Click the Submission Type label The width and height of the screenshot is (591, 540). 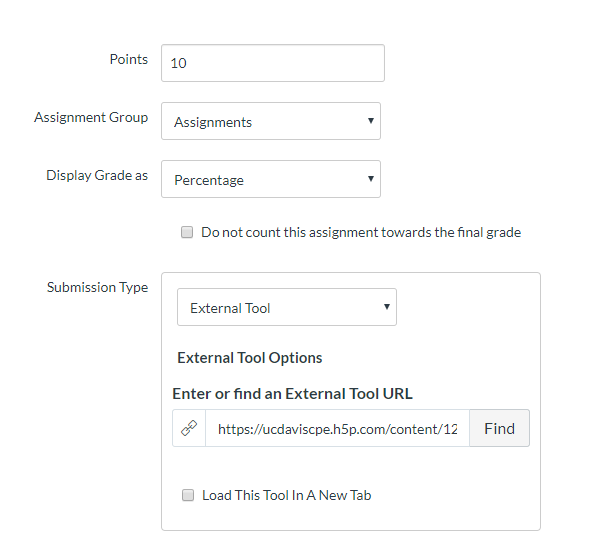[97, 288]
